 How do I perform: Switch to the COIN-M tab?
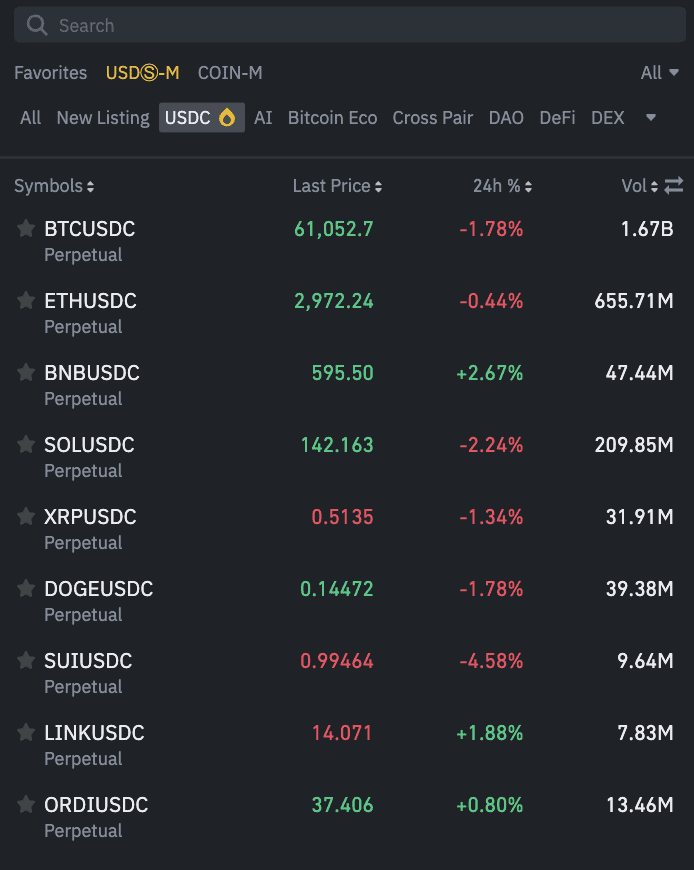click(x=230, y=73)
